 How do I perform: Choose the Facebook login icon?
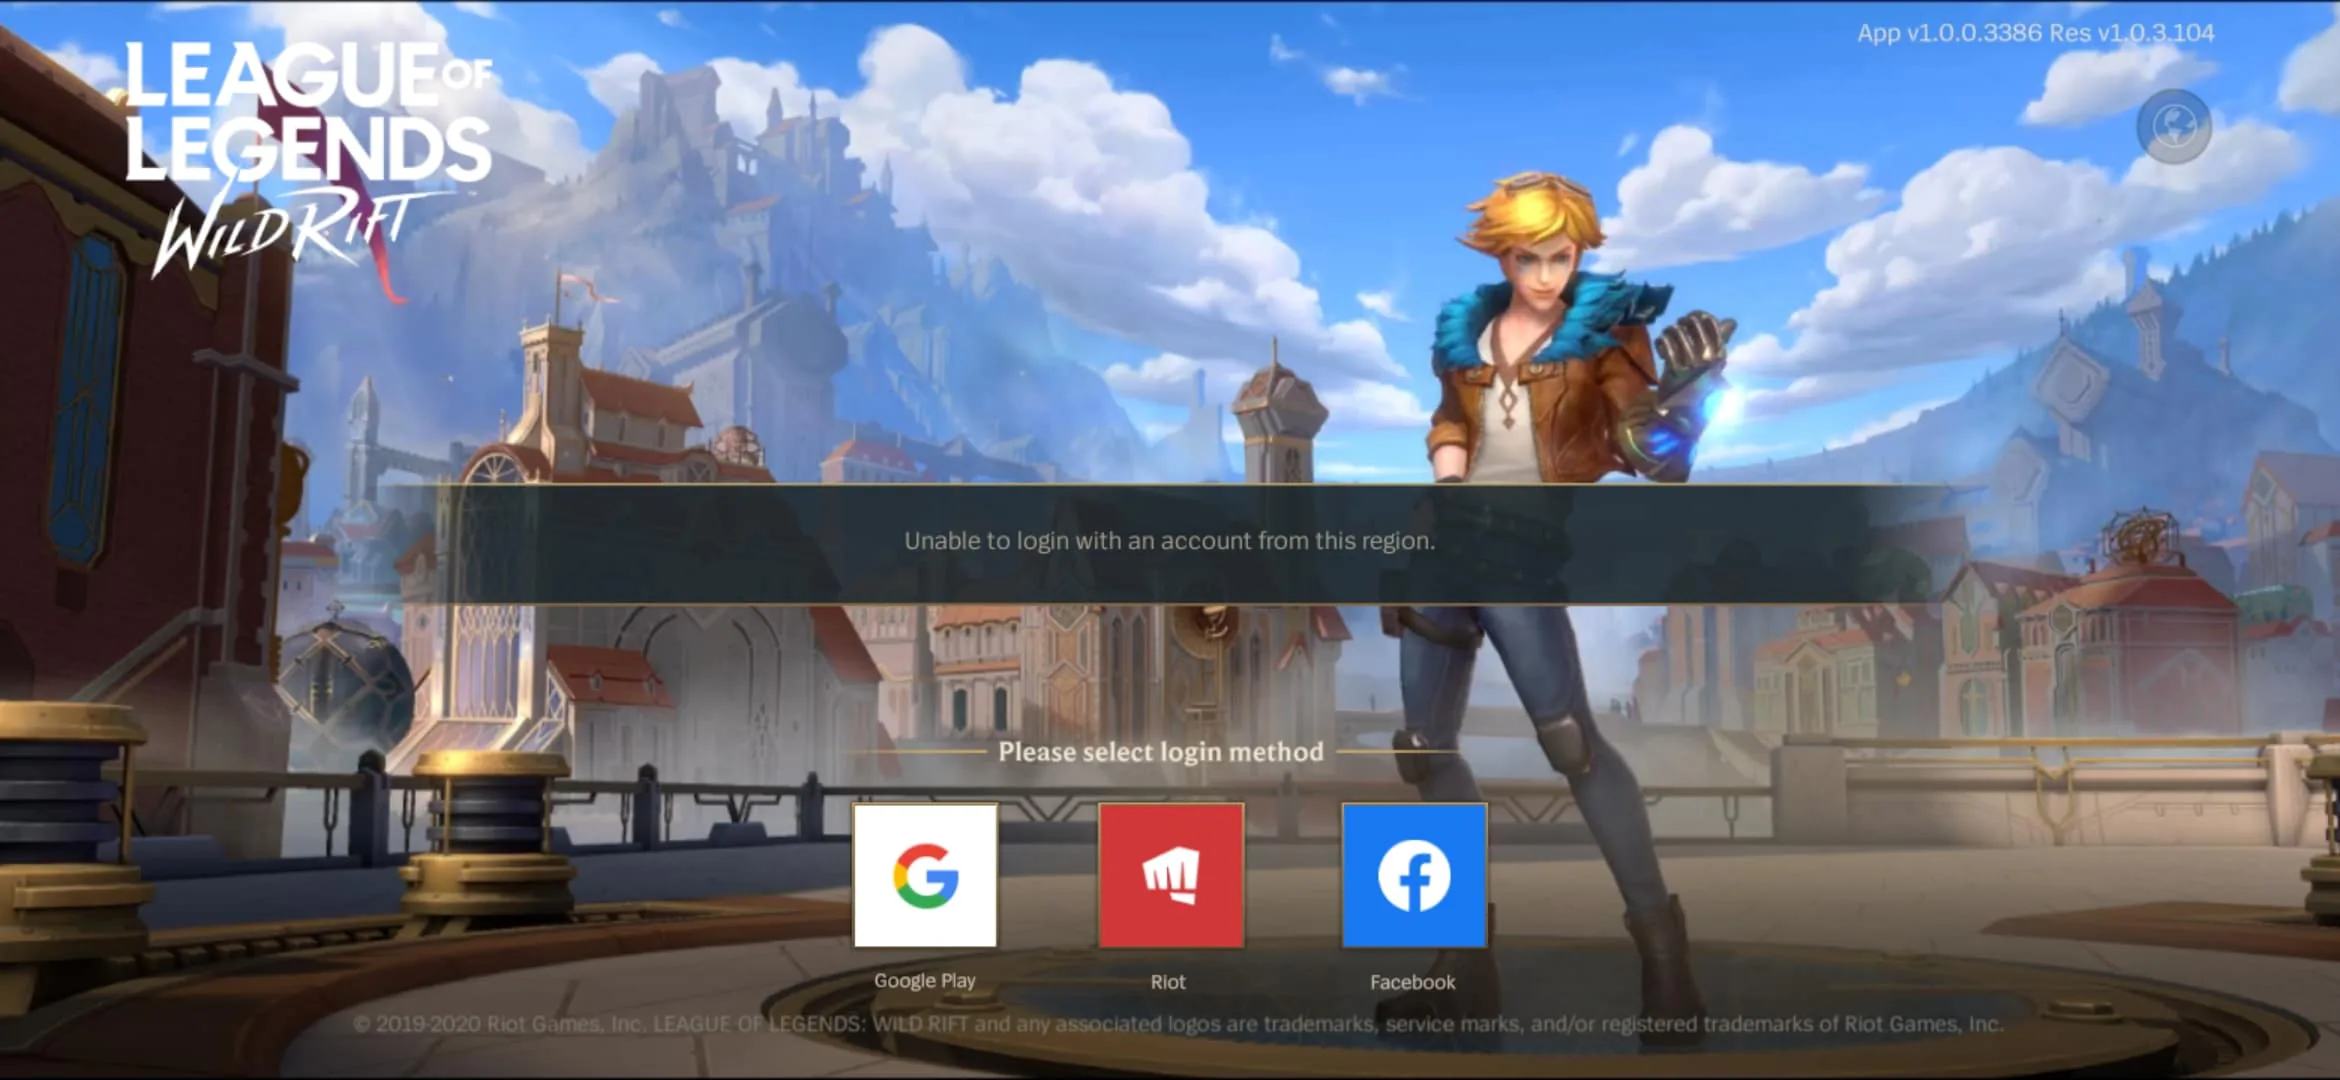pyautogui.click(x=1414, y=875)
